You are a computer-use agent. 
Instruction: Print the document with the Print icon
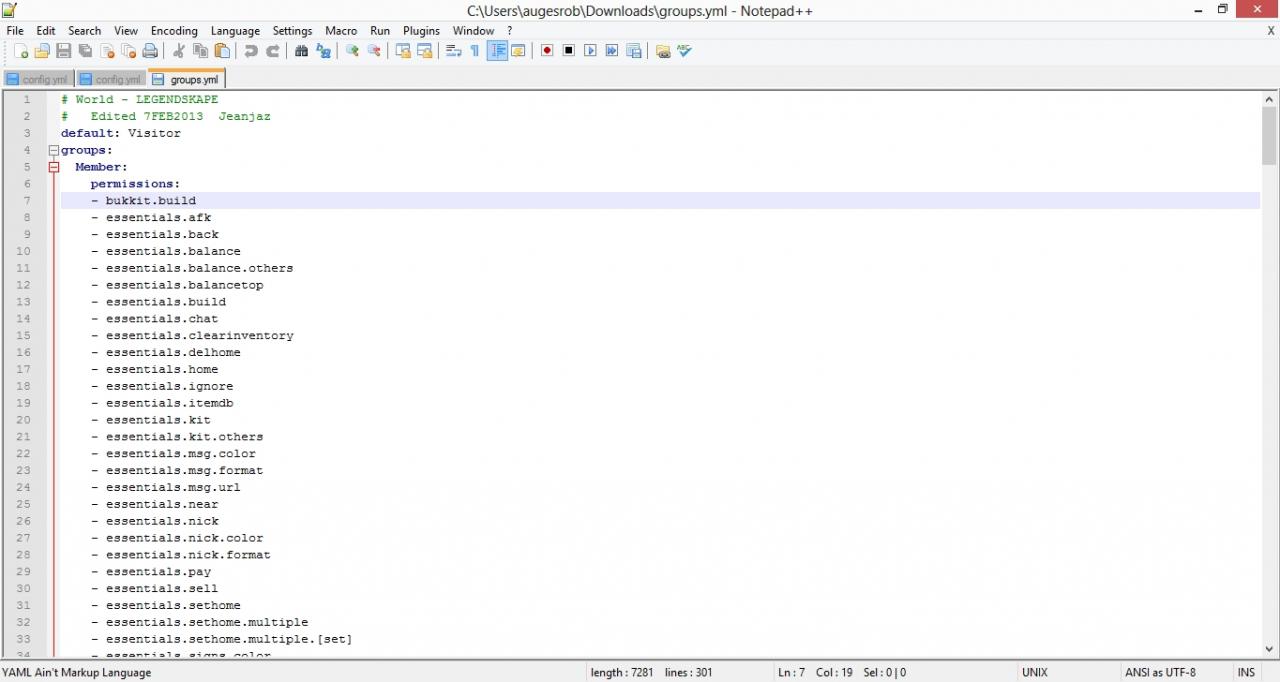pos(150,51)
